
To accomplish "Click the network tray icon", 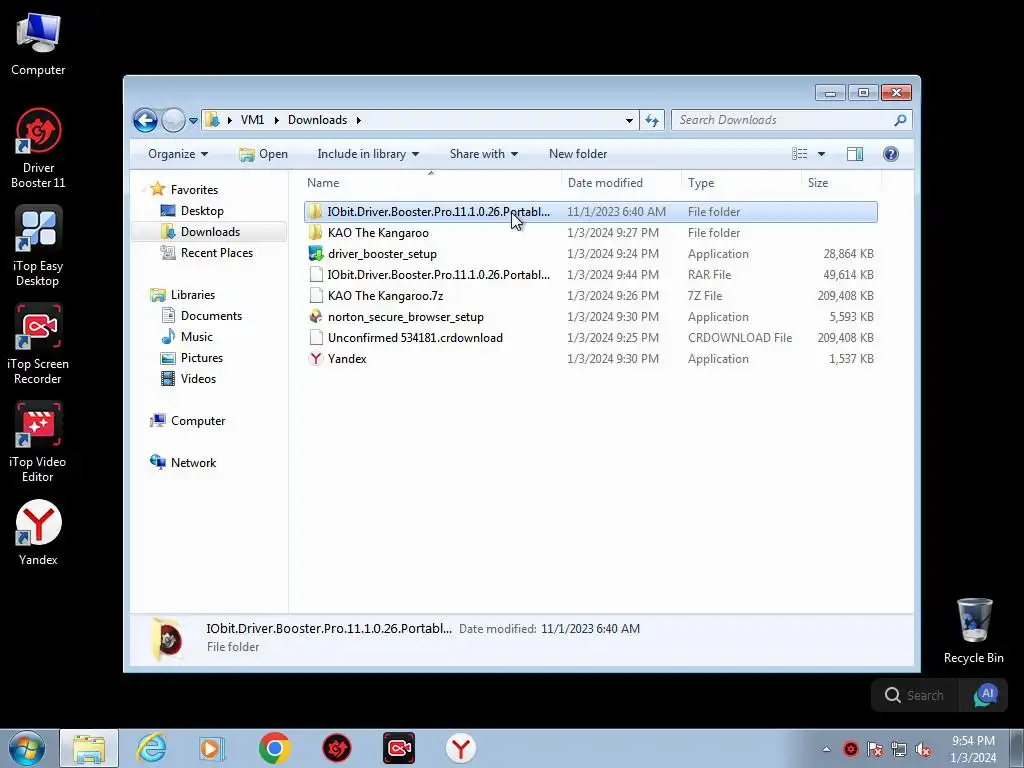I will pyautogui.click(x=899, y=750).
